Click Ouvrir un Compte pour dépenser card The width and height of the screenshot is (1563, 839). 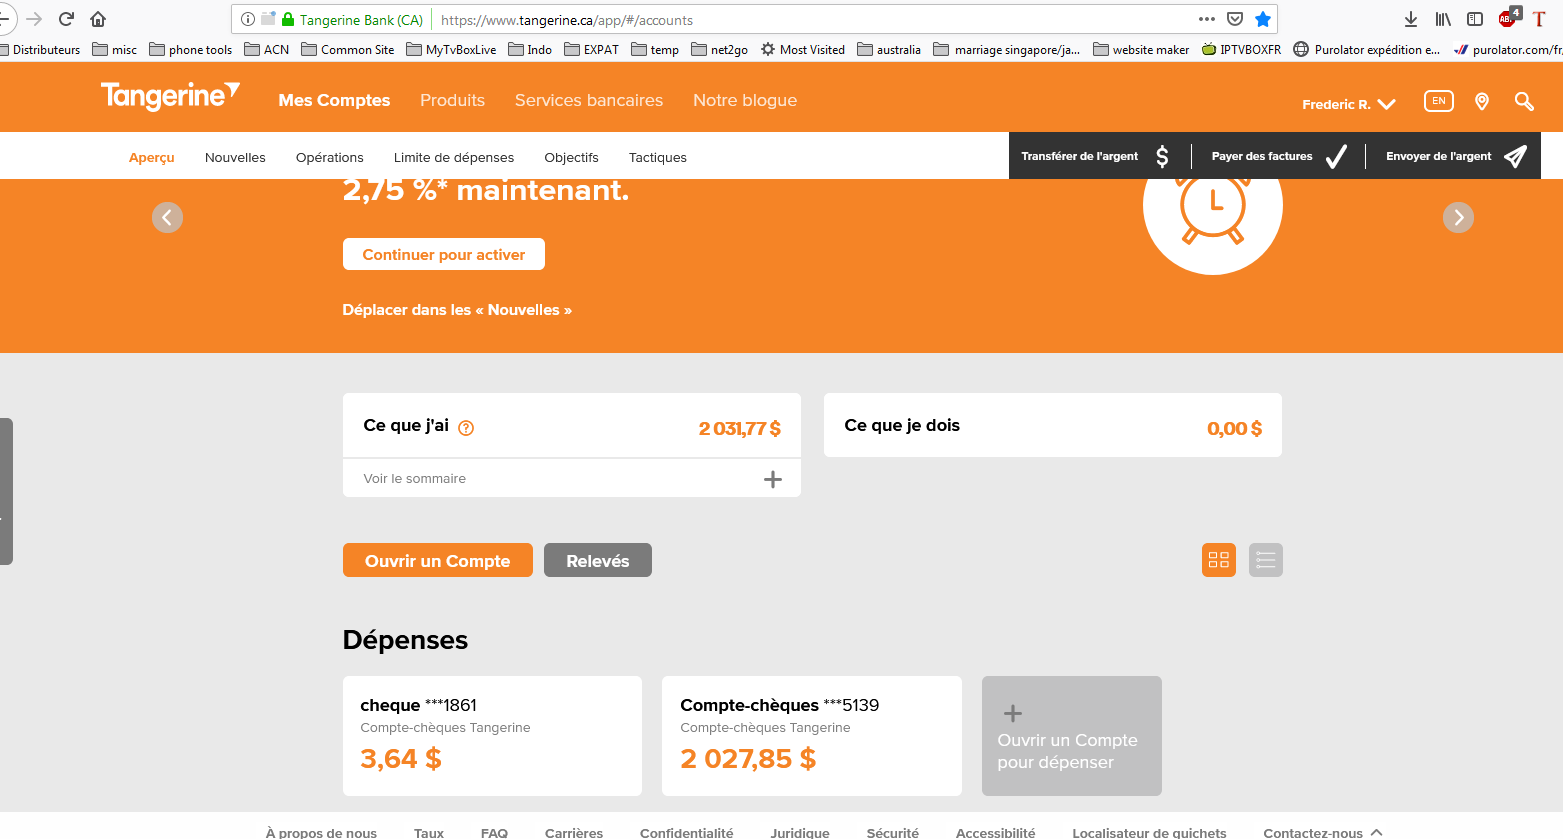[x=1072, y=736]
